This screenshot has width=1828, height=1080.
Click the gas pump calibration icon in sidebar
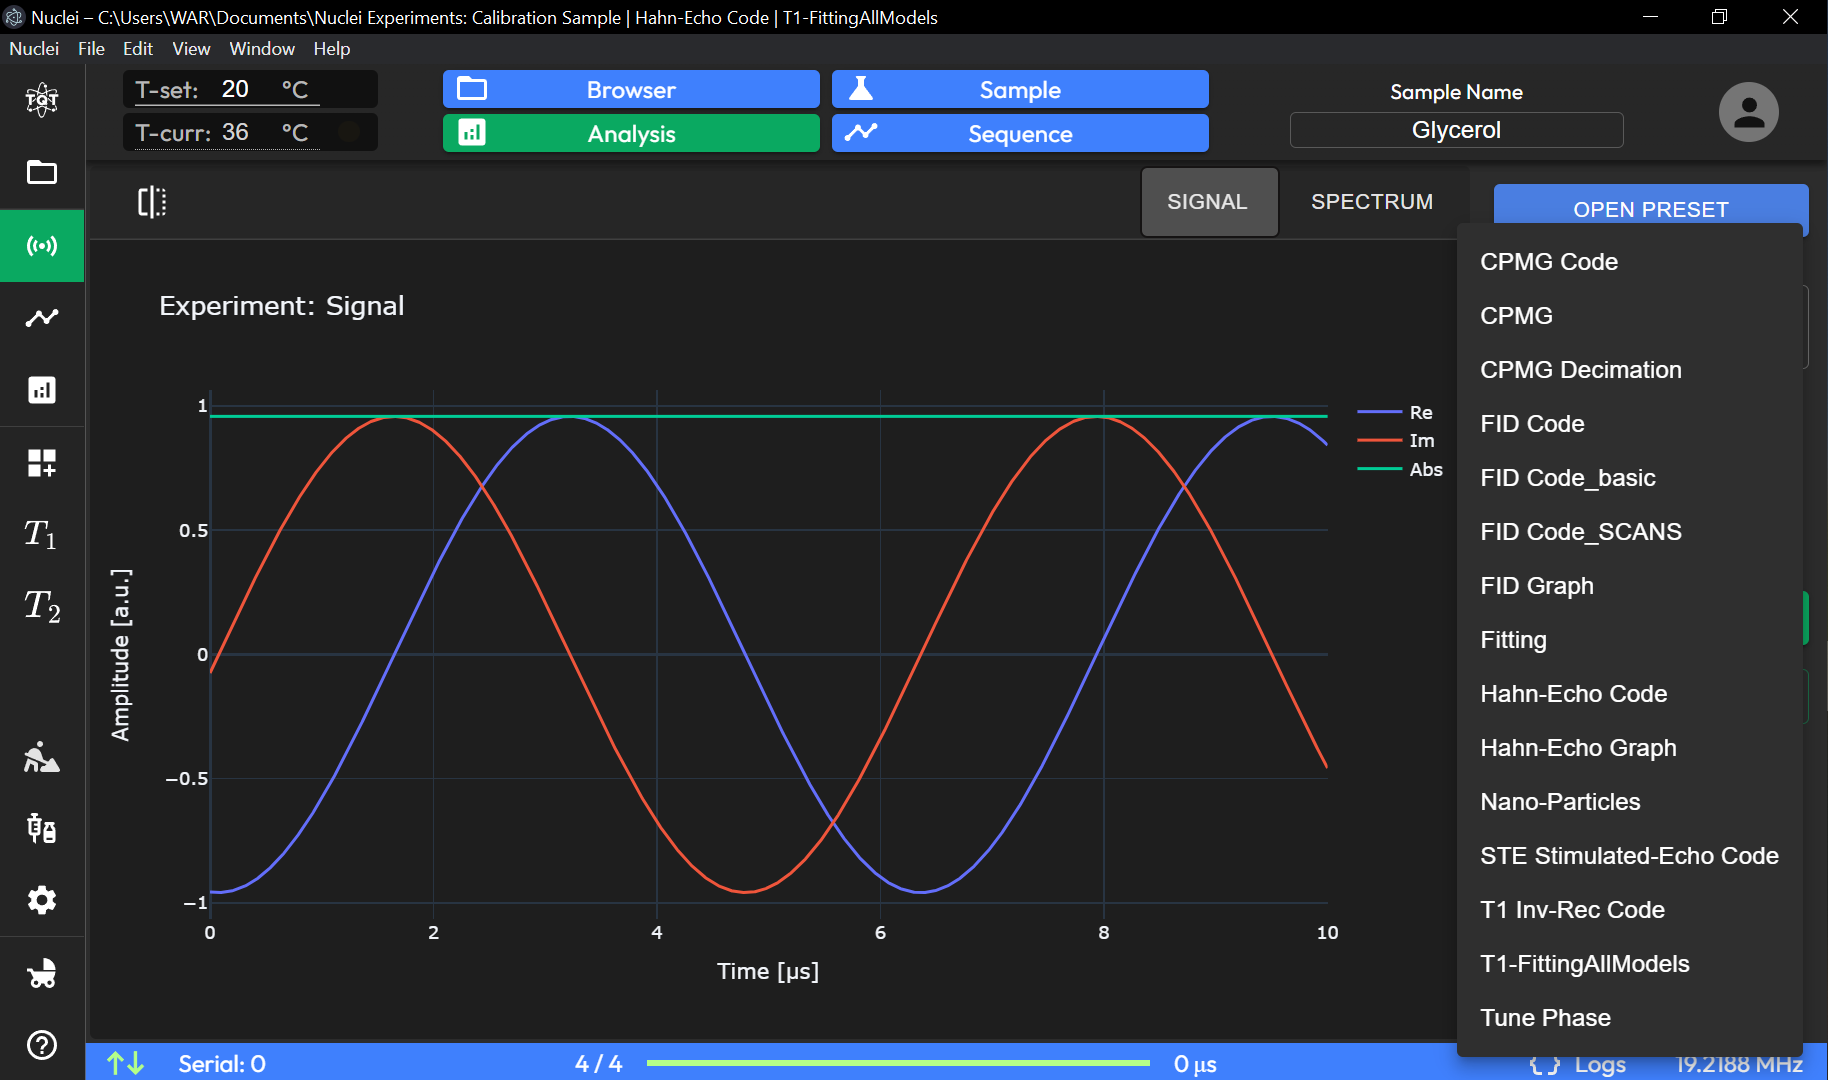tap(42, 828)
